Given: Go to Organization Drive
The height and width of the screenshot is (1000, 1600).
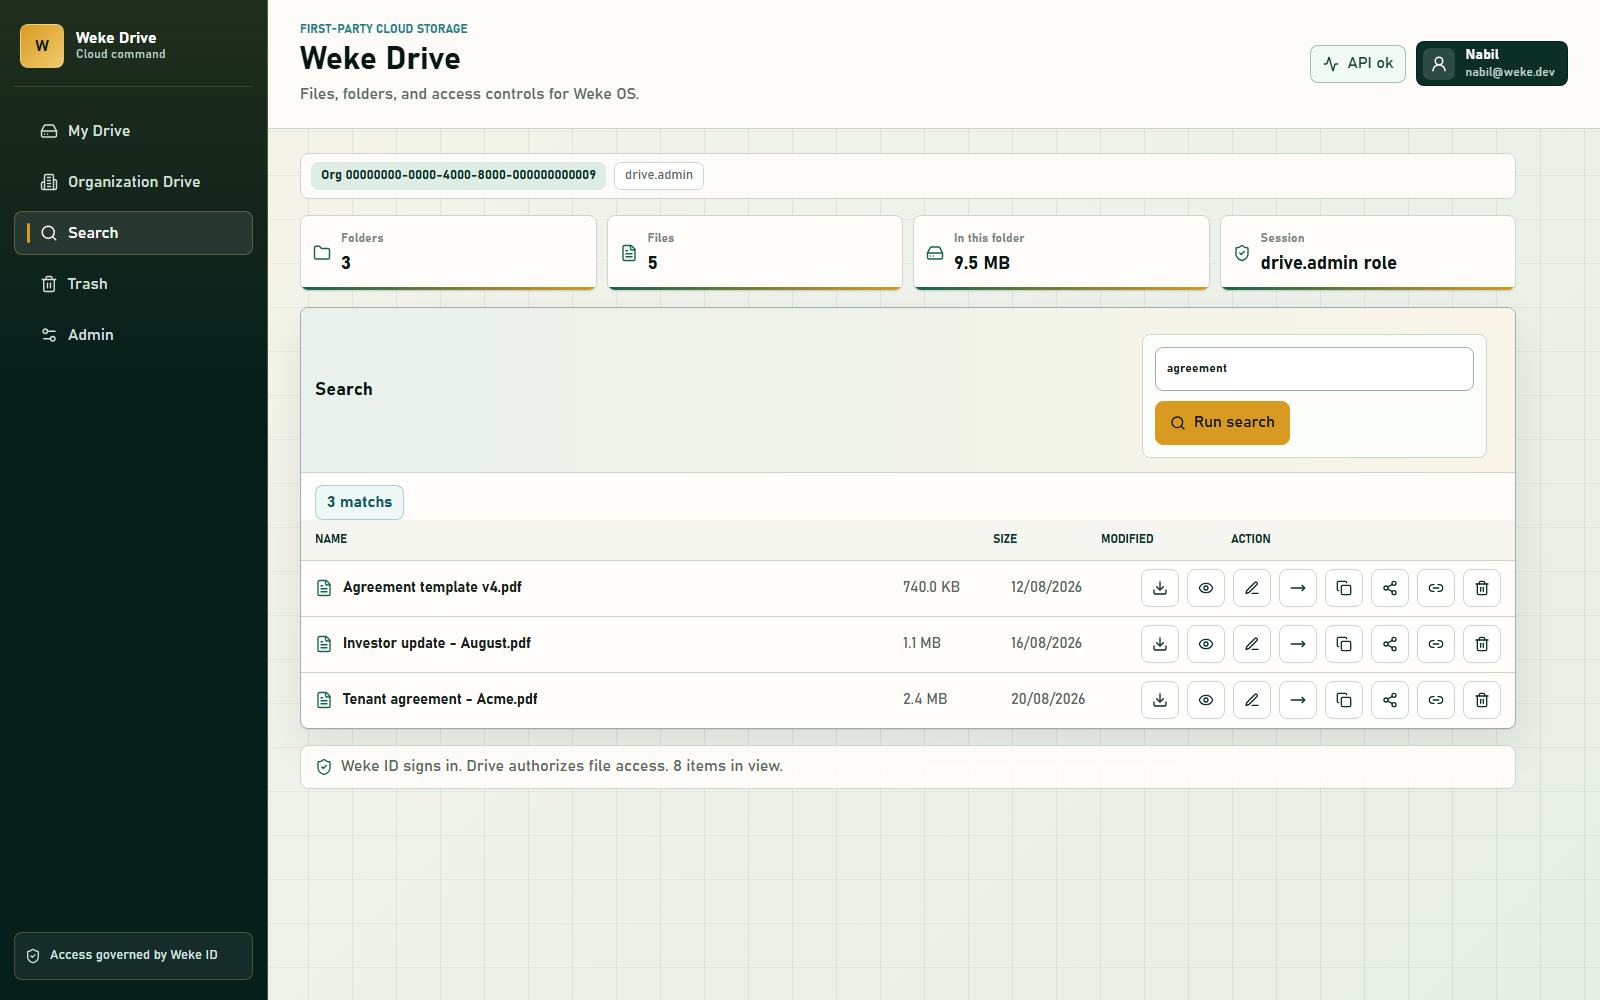Looking at the screenshot, I should pyautogui.click(x=133, y=182).
